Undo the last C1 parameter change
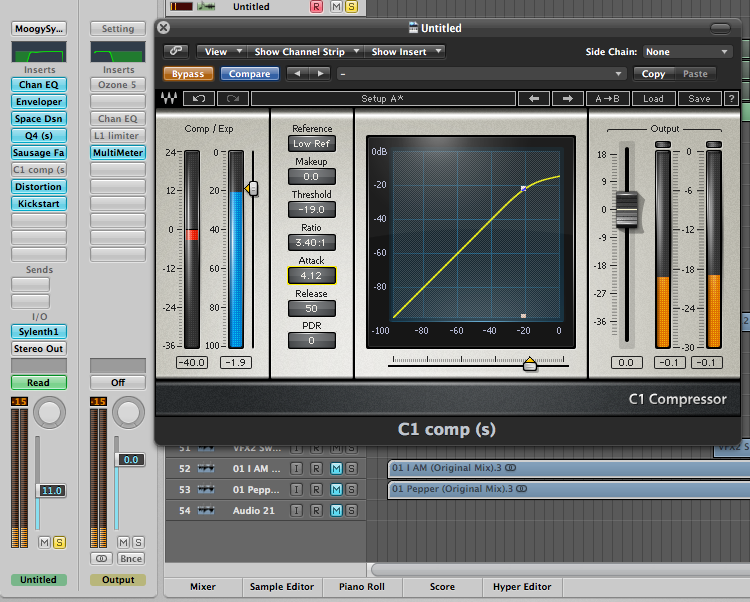 point(199,99)
